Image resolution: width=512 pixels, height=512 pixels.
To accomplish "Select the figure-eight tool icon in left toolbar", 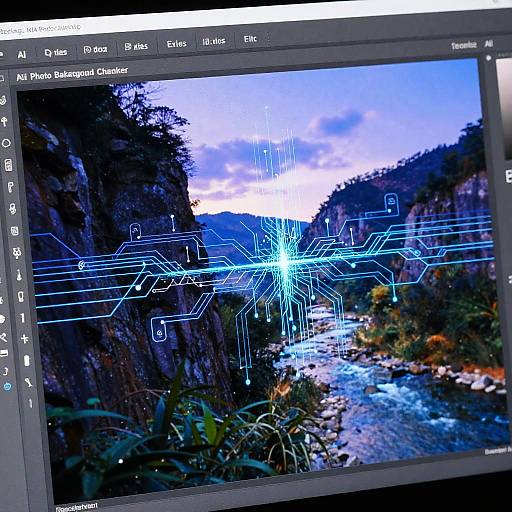I will click(x=13, y=209).
